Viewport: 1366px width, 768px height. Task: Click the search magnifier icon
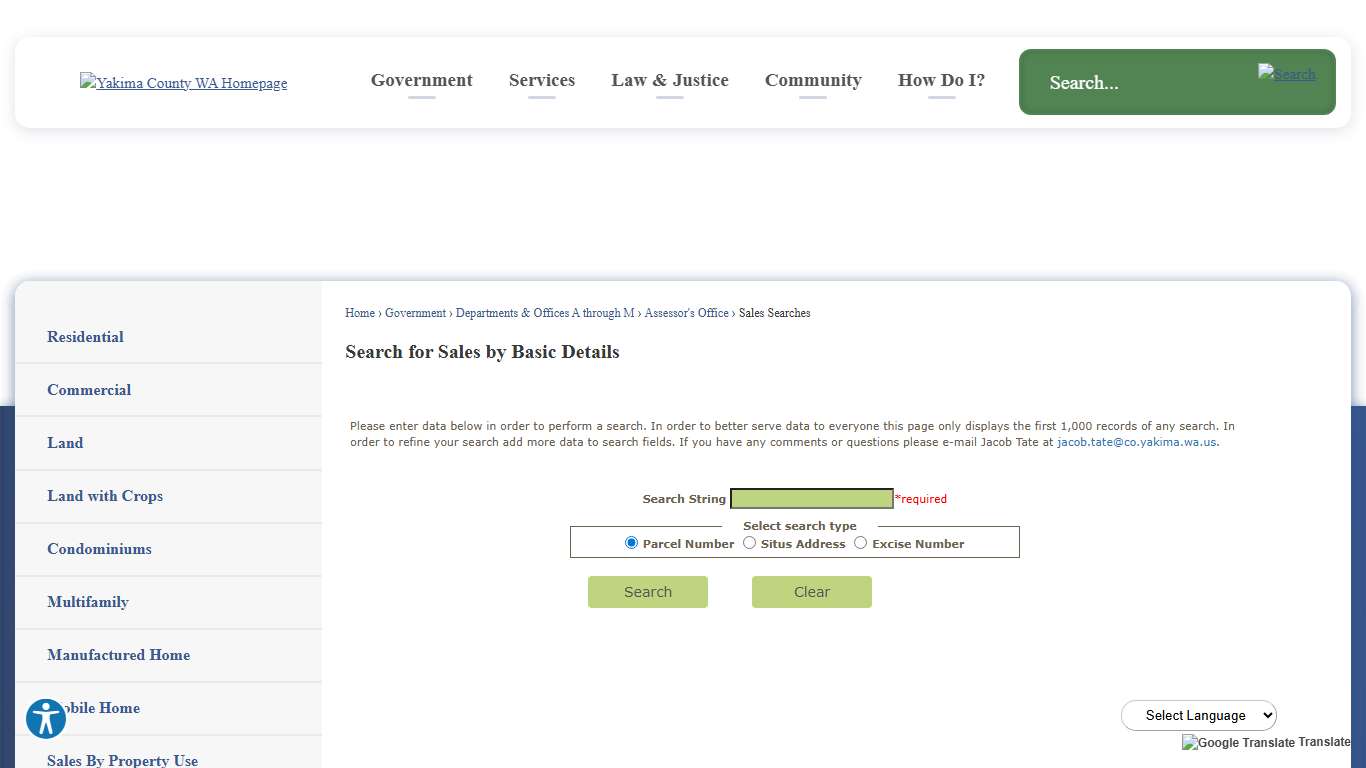tap(1287, 74)
